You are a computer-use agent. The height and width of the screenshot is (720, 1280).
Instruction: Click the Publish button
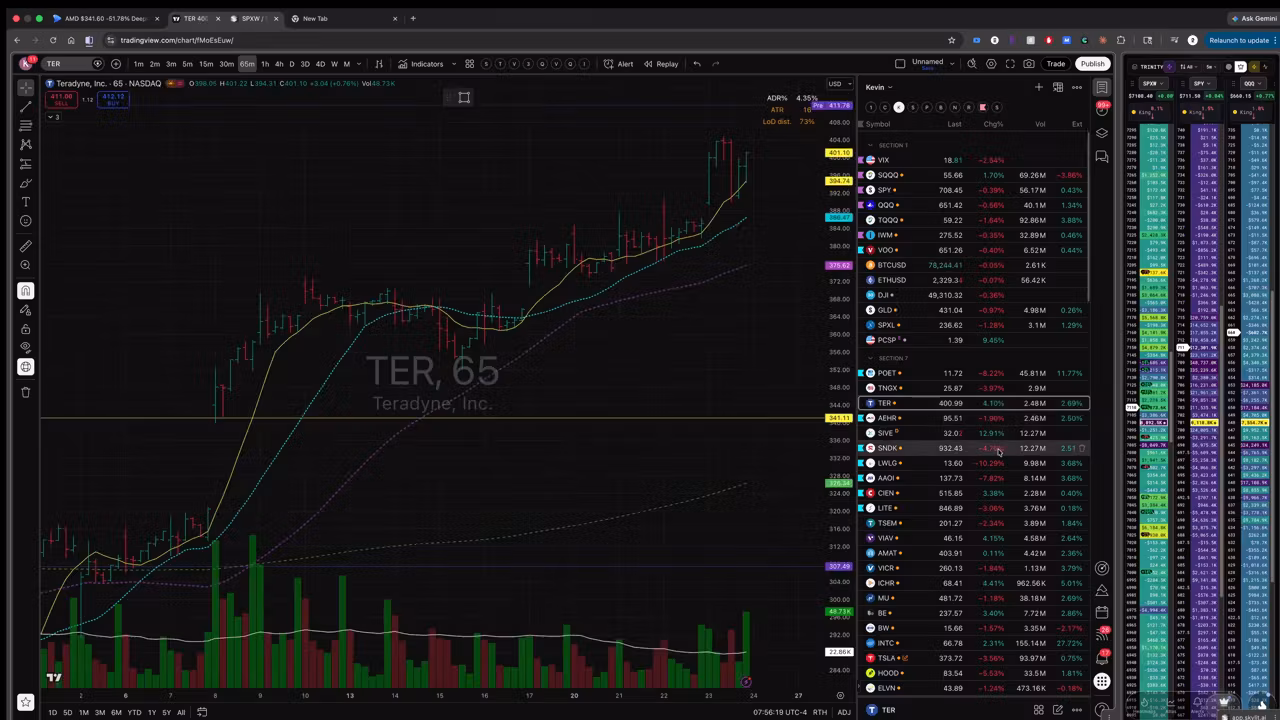tap(1092, 64)
